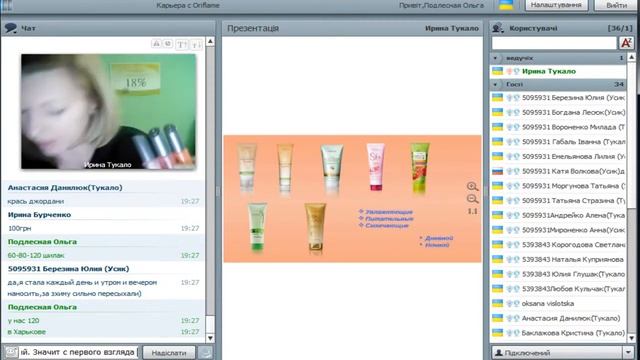Click flag icon next to Ирина Тукало
The width and height of the screenshot is (640, 360).
click(497, 71)
